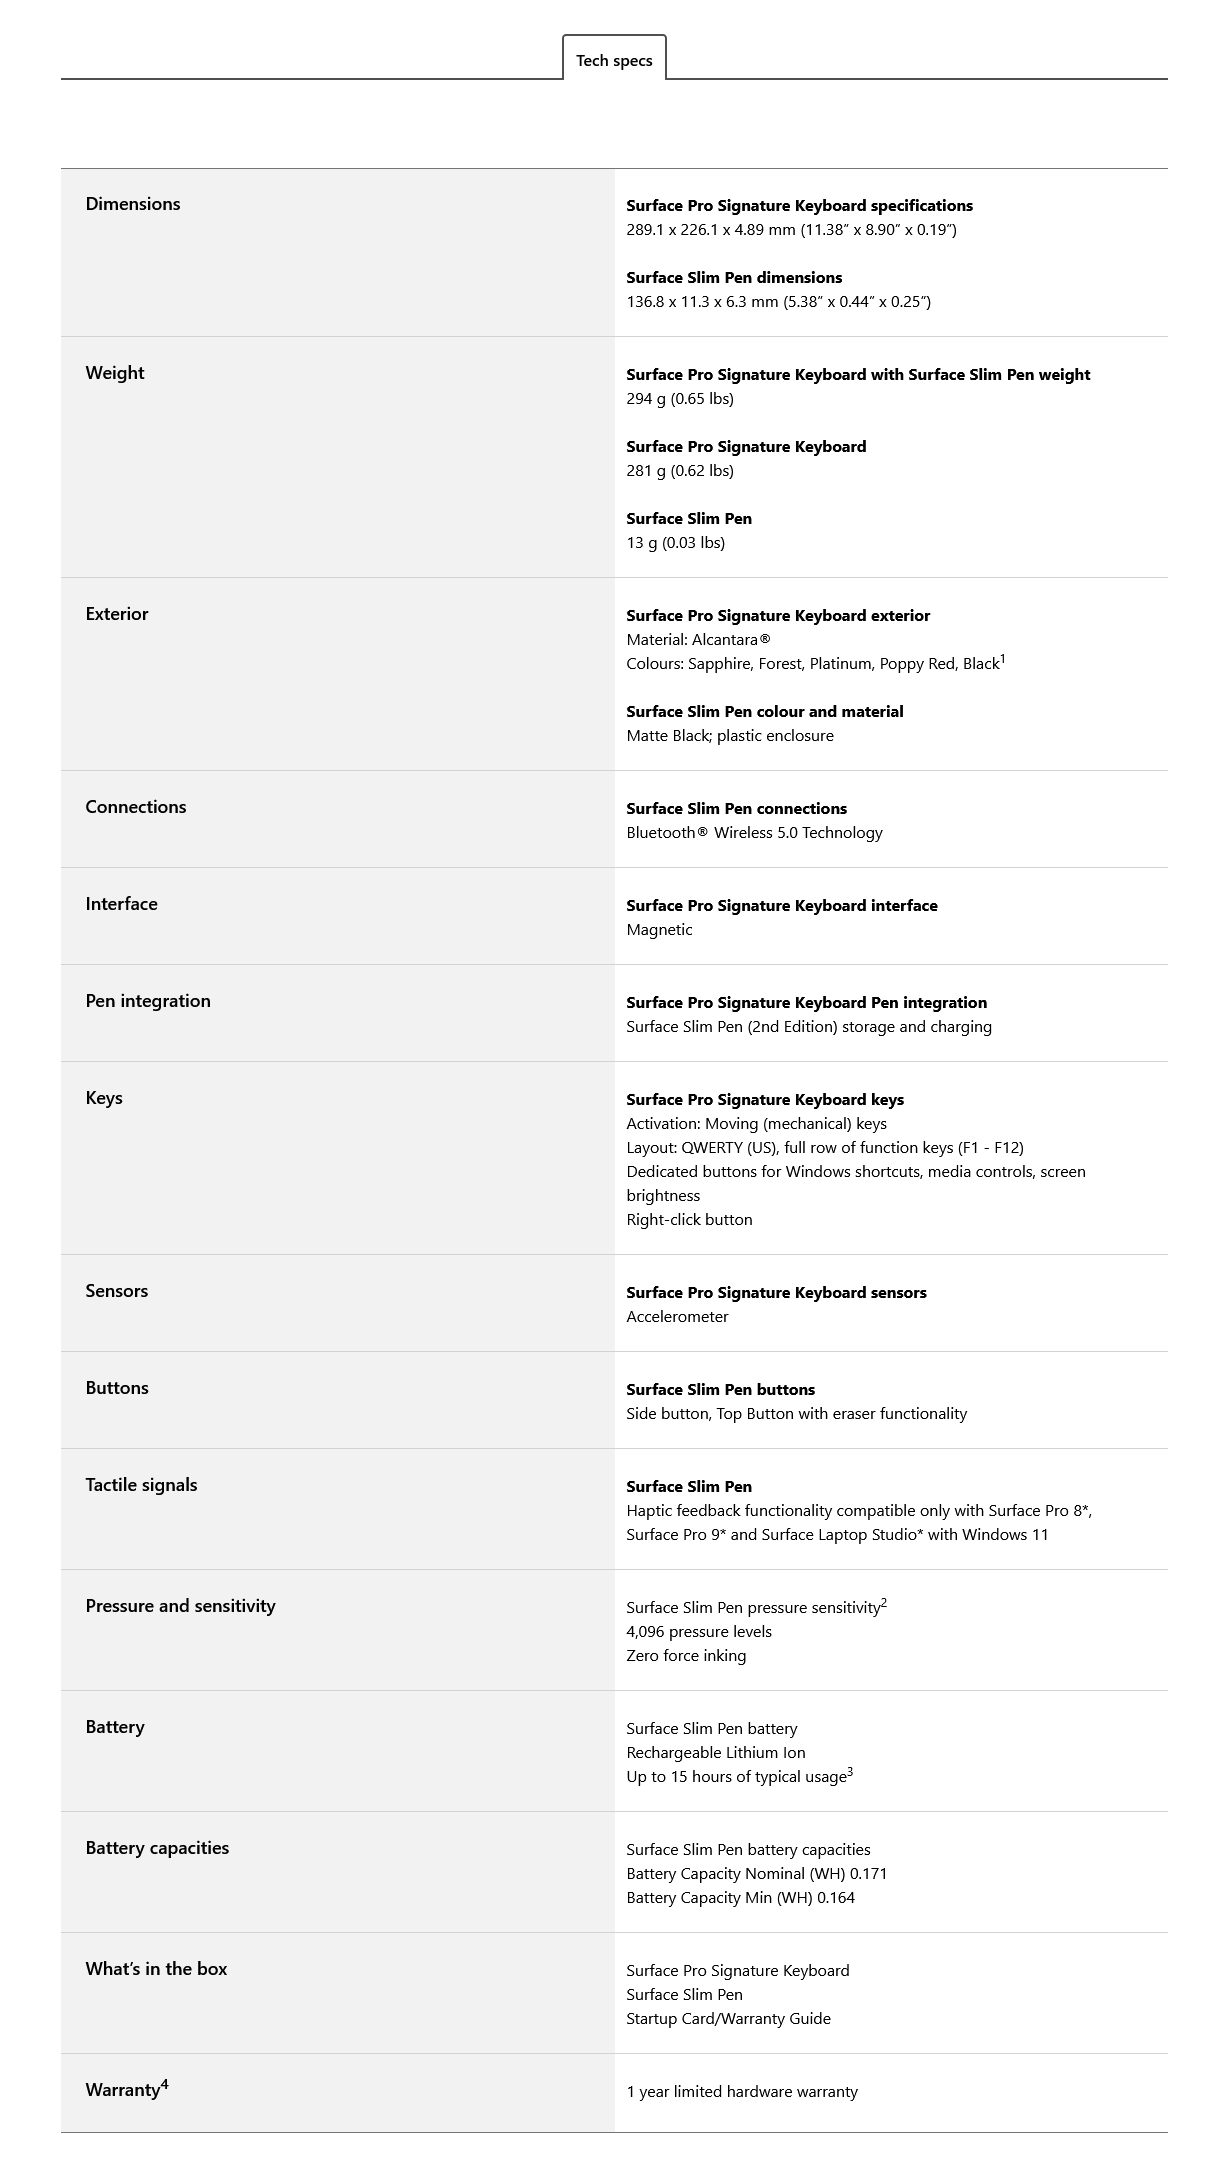Viewport: 1229px width, 2161px height.
Task: Open footnote 4 next to Warranty
Action: 164,2084
